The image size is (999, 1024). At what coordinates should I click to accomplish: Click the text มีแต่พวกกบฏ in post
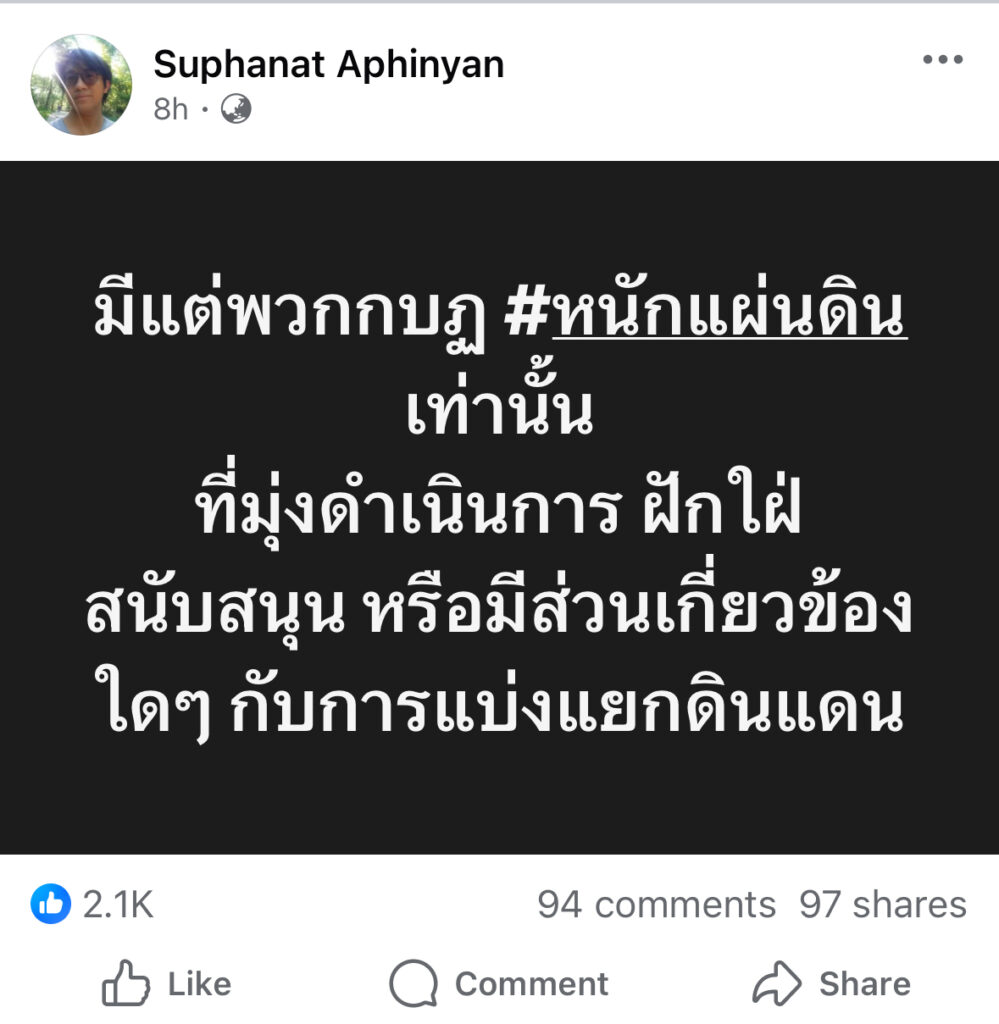tap(289, 315)
